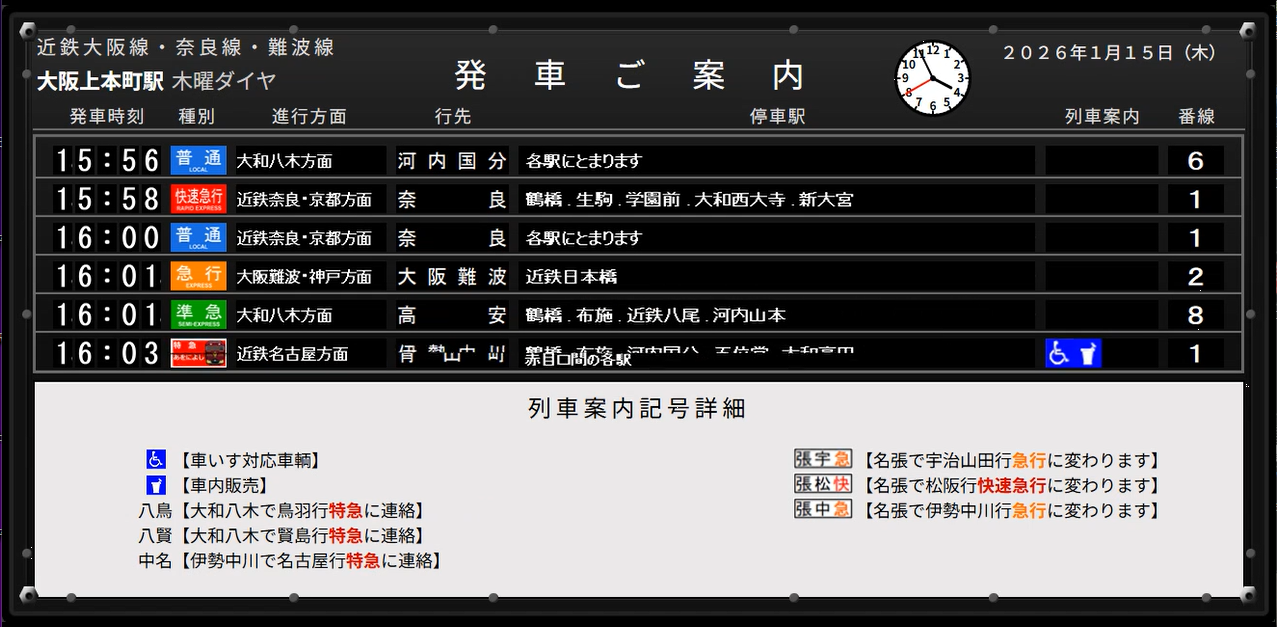Select the 河内国分 destination
Screen dimensions: 1277x627
[451, 161]
